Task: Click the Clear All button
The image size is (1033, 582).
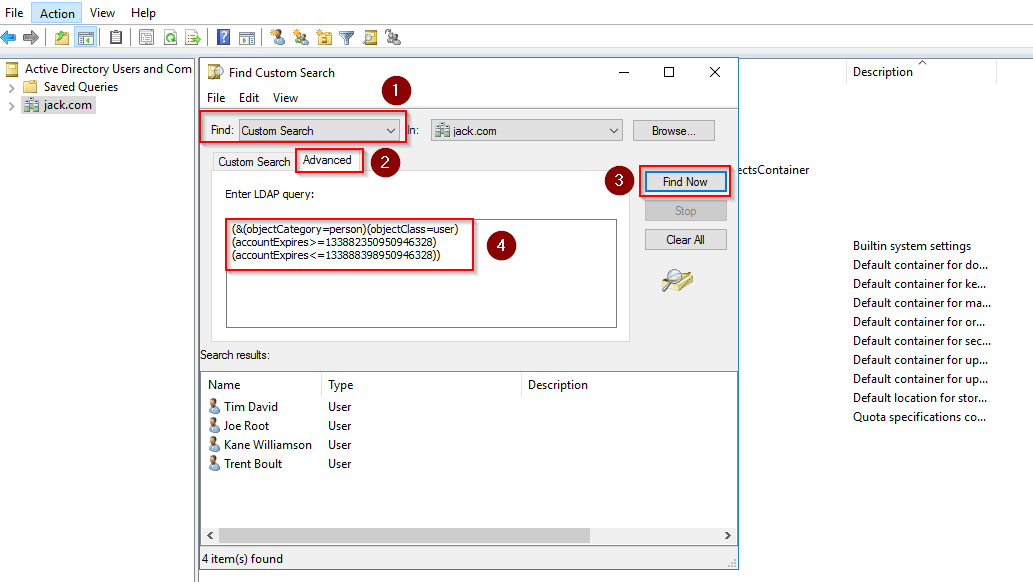Action: point(685,239)
